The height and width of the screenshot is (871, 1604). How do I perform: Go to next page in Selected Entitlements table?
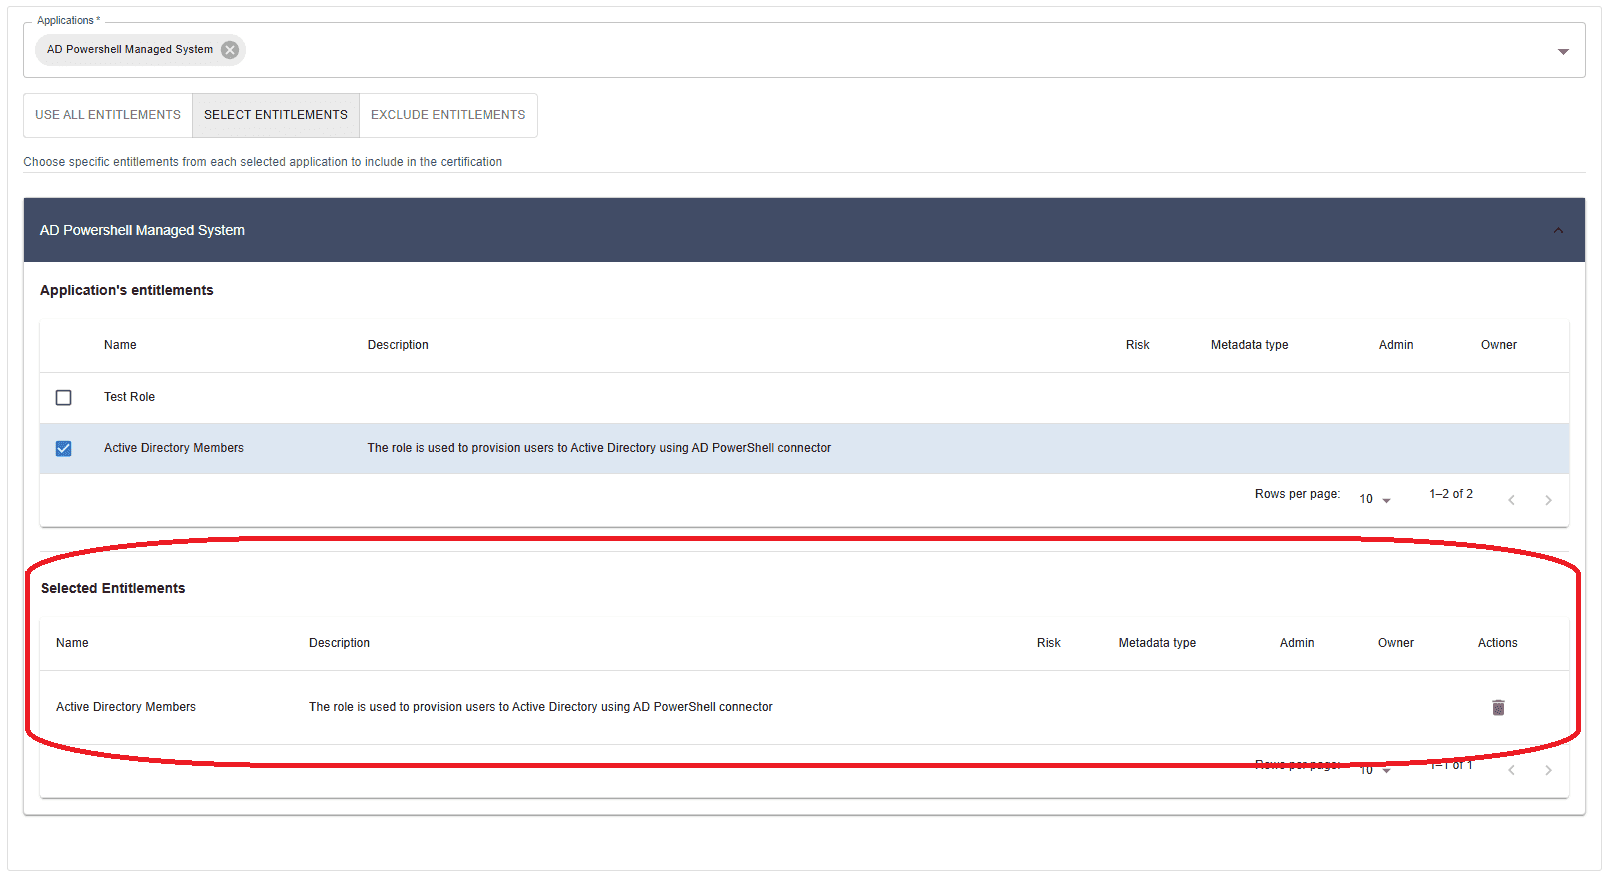click(x=1548, y=770)
